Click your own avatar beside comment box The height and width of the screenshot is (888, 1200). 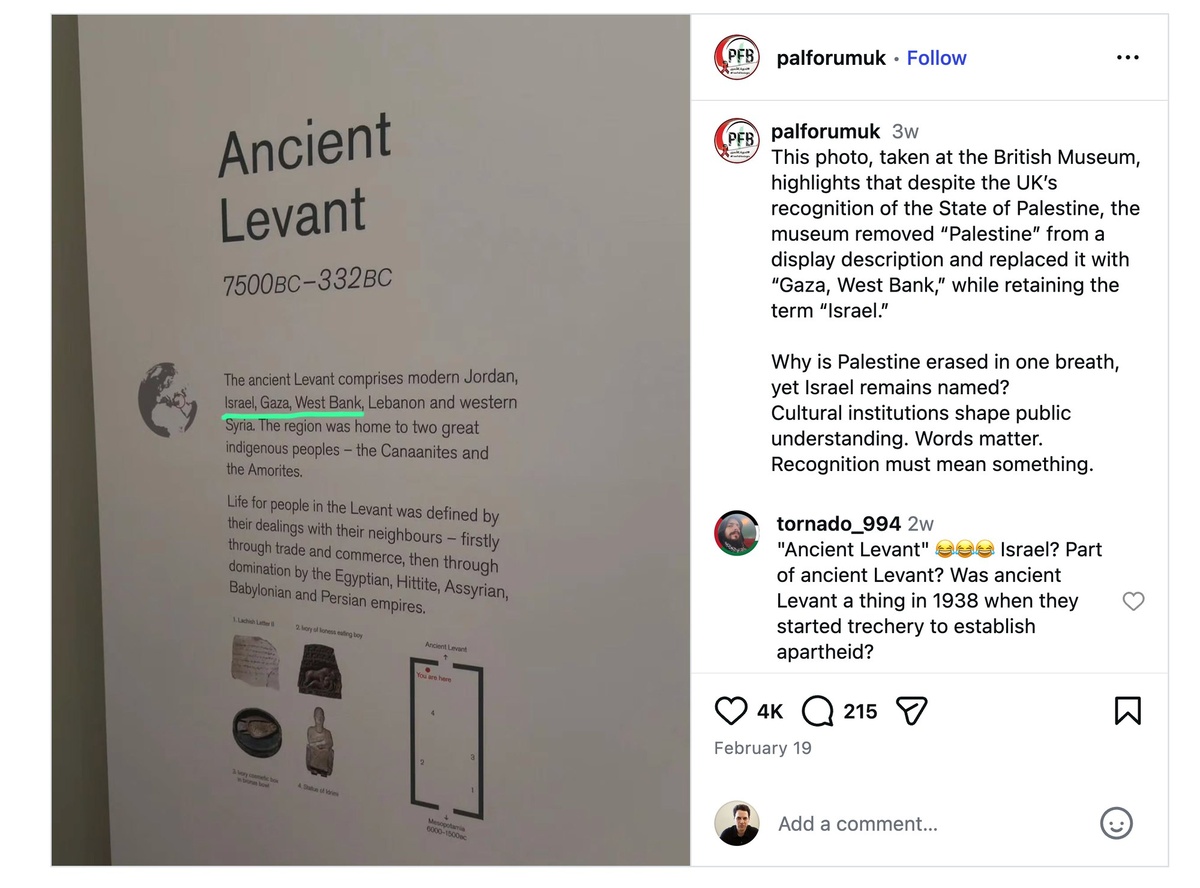[x=737, y=823]
